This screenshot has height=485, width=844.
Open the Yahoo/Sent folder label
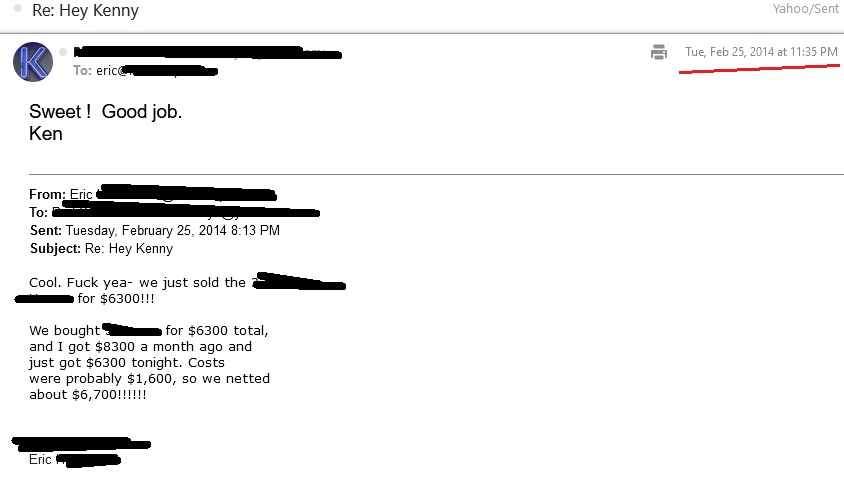(804, 10)
